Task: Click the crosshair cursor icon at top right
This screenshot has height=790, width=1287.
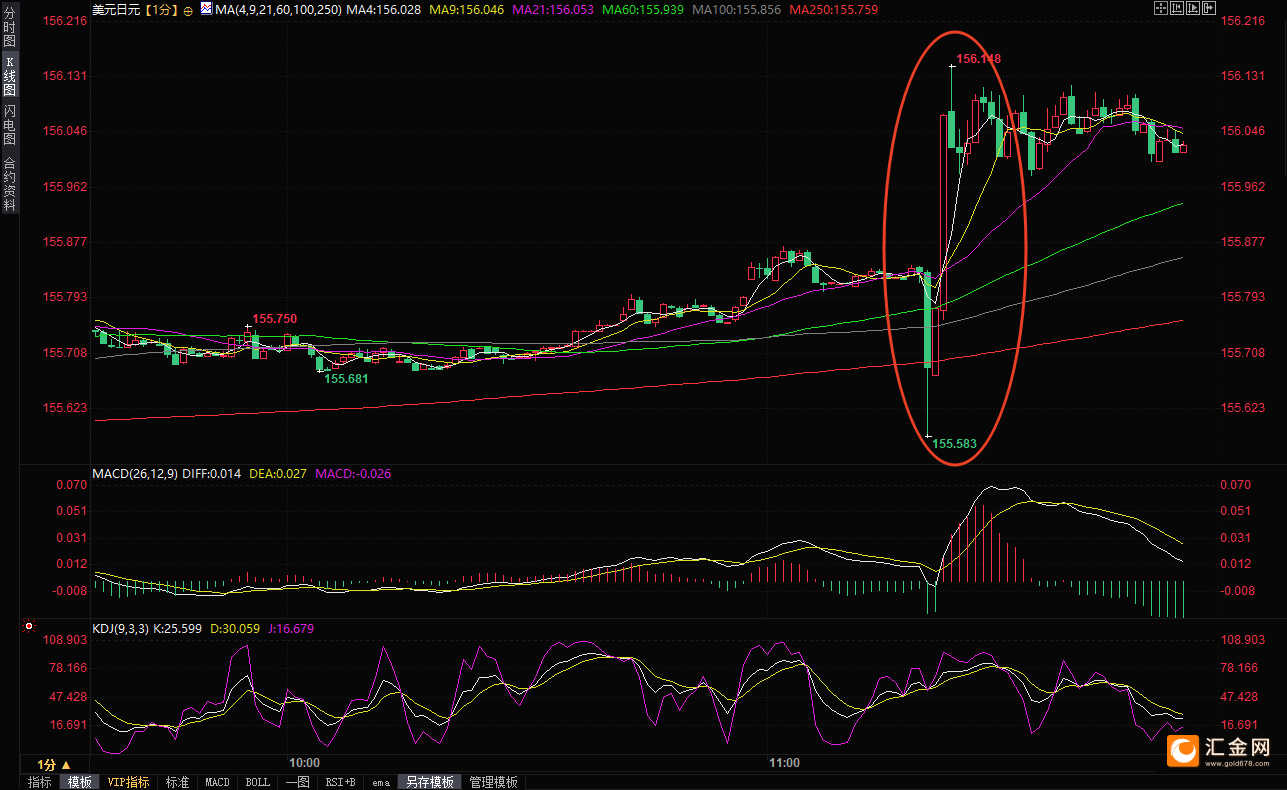Action: pyautogui.click(x=1161, y=8)
